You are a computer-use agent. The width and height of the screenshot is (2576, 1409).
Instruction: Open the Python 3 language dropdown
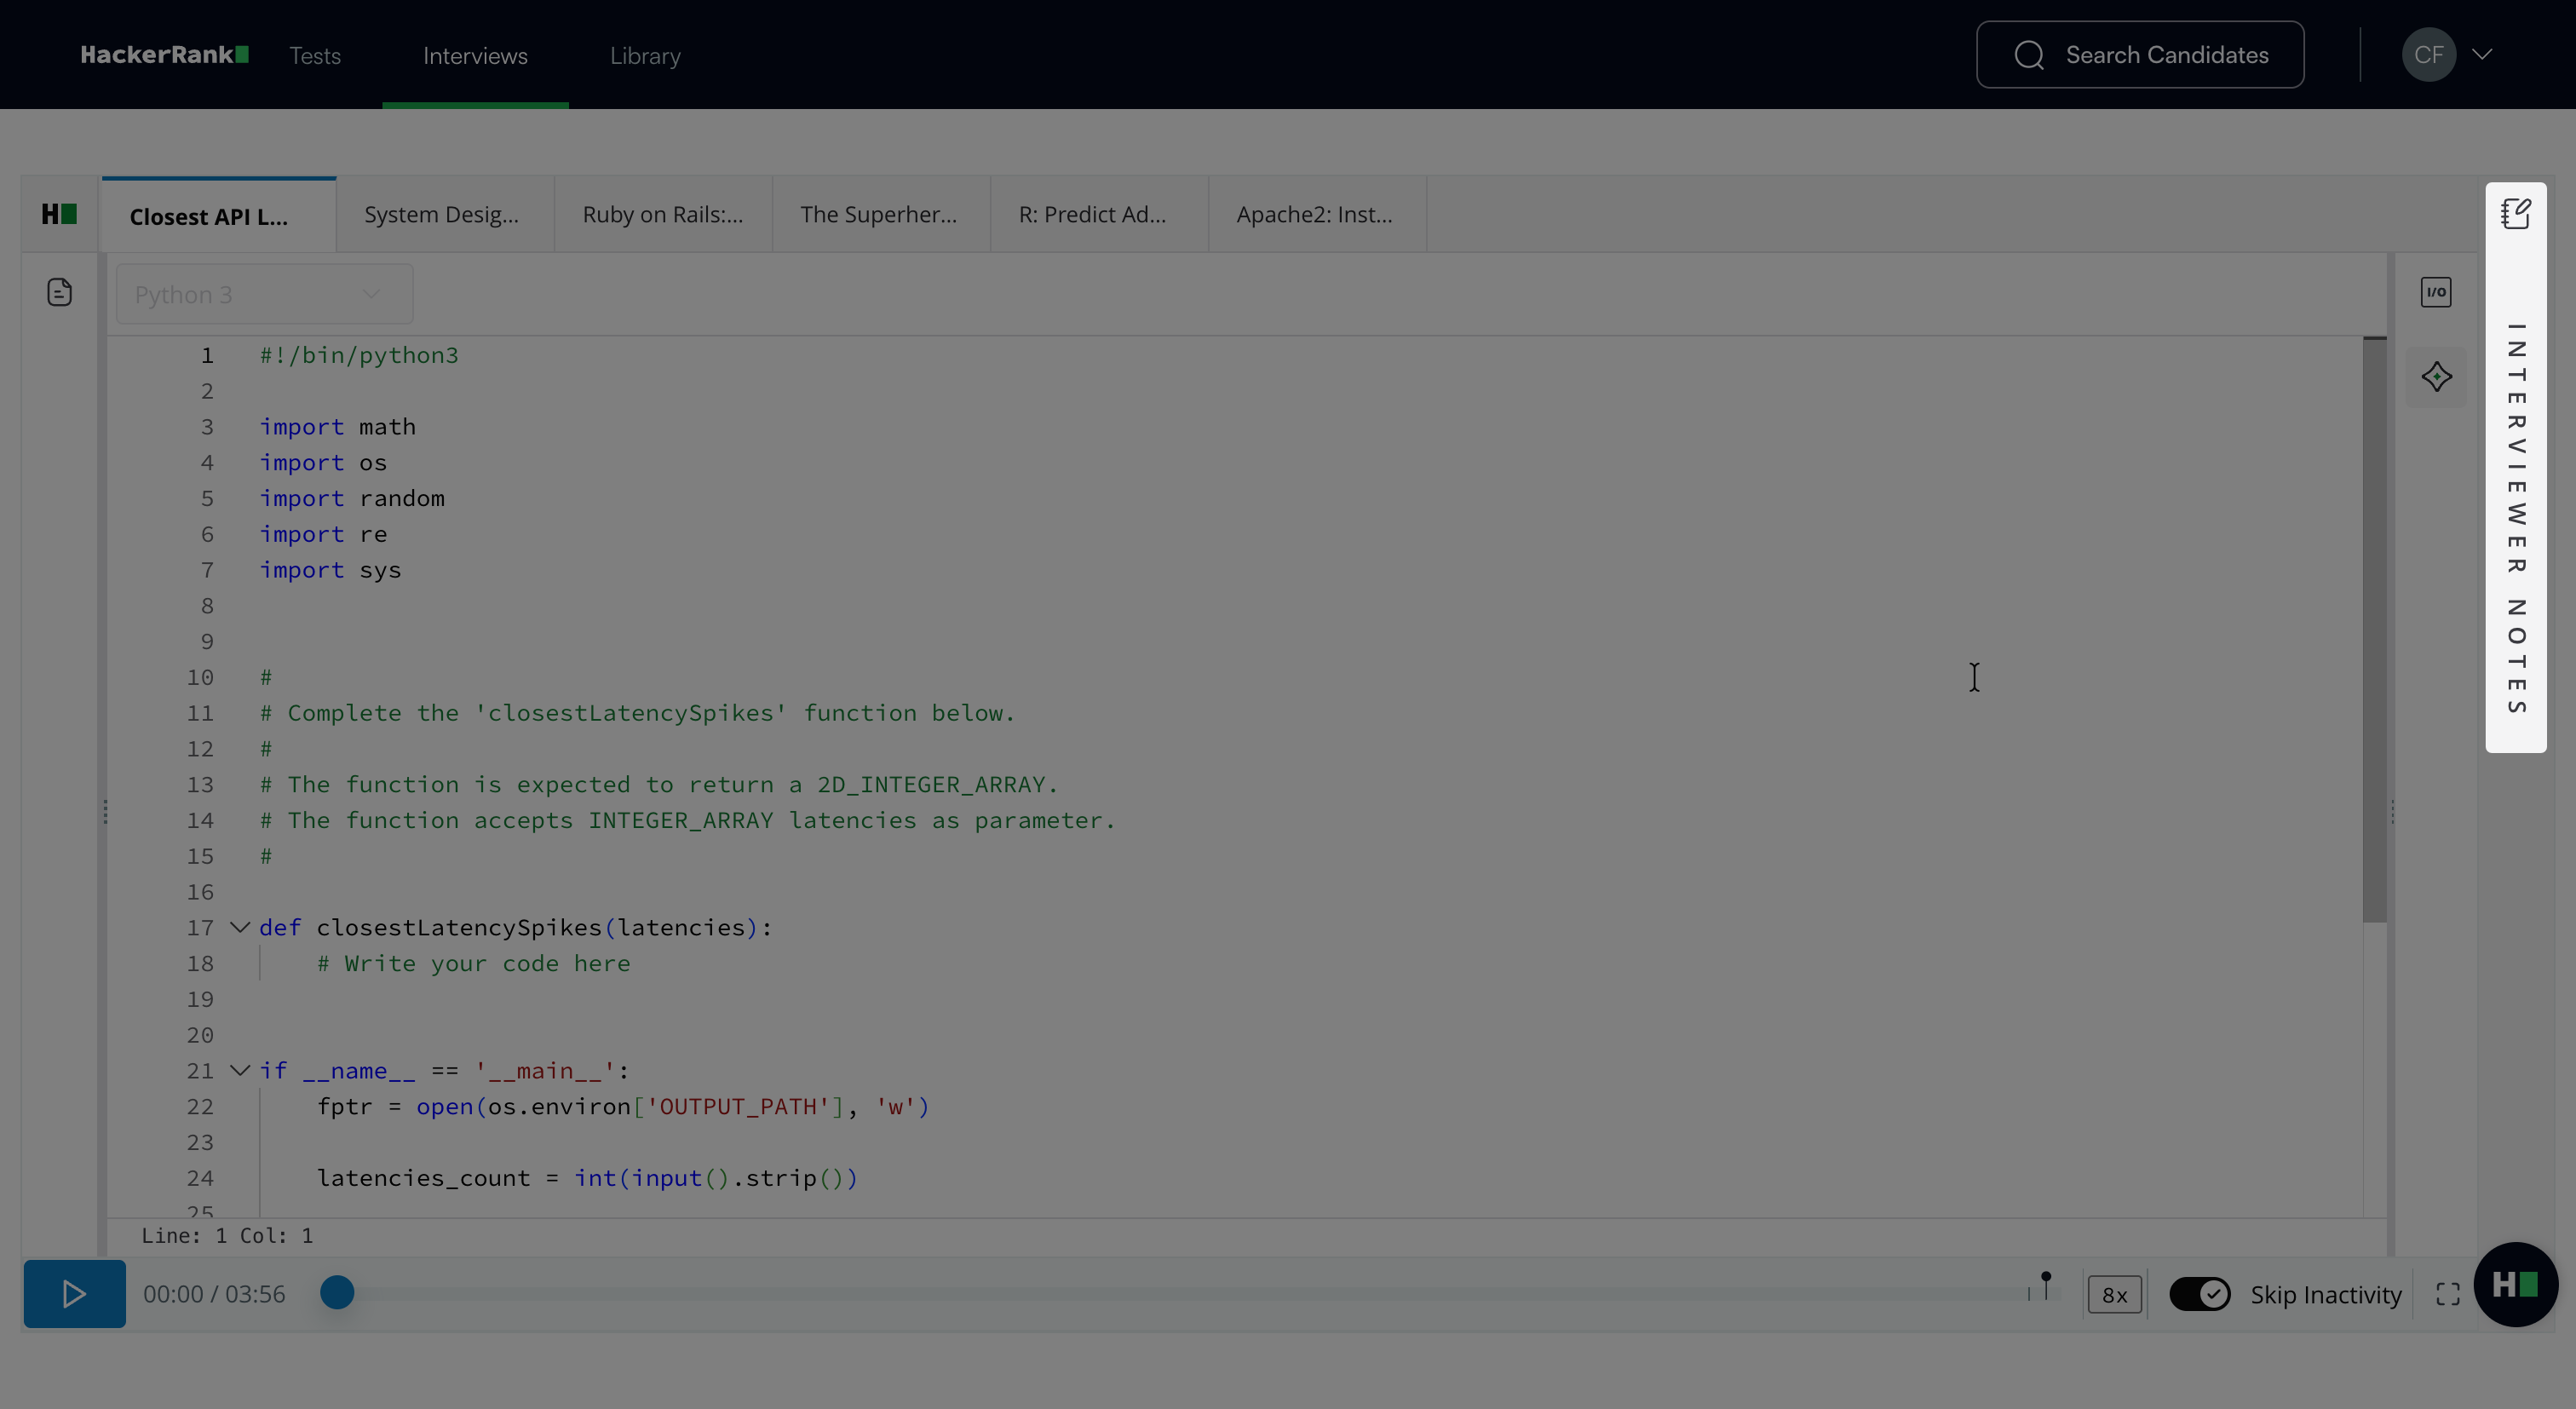tap(264, 295)
